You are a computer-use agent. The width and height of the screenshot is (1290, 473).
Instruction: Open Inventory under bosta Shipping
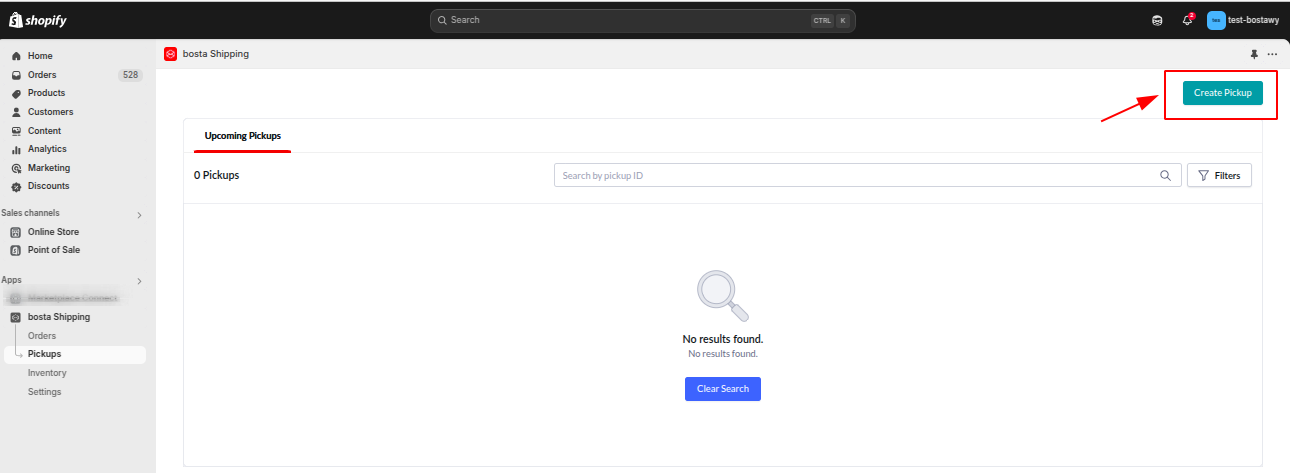47,373
